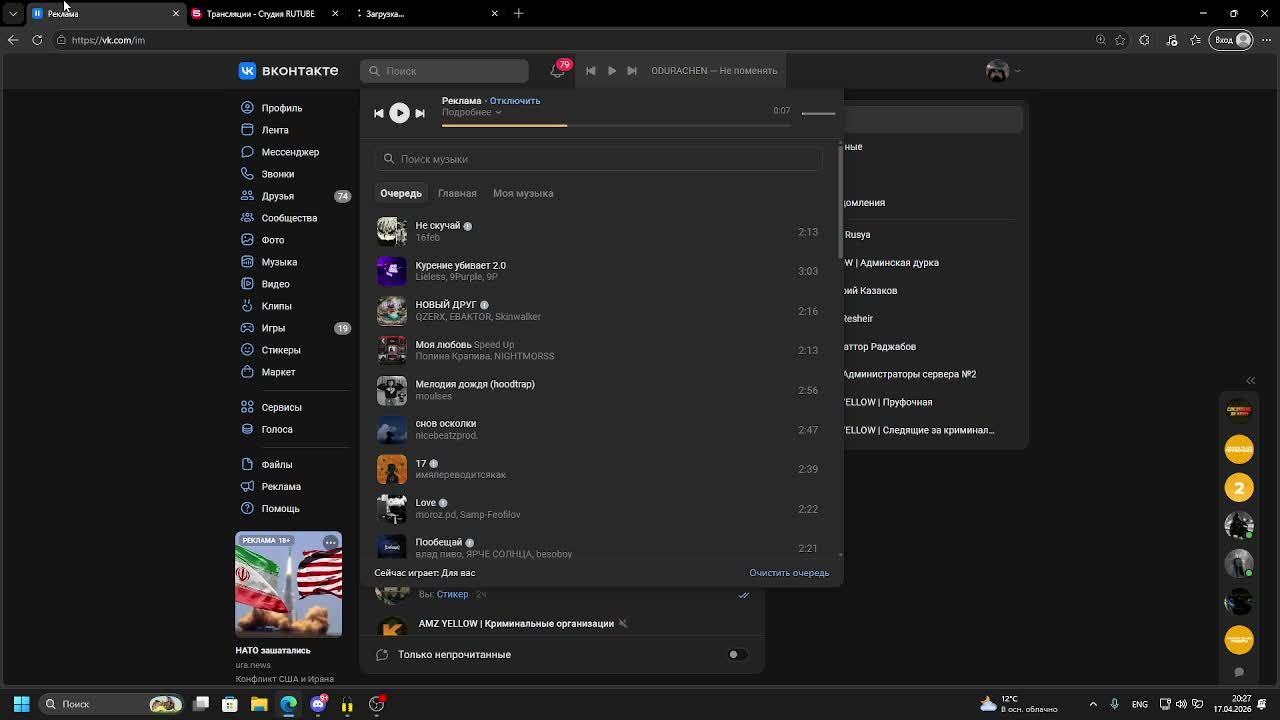This screenshot has width=1280, height=720.
Task: Open ad options menu on banner
Action: click(330, 542)
